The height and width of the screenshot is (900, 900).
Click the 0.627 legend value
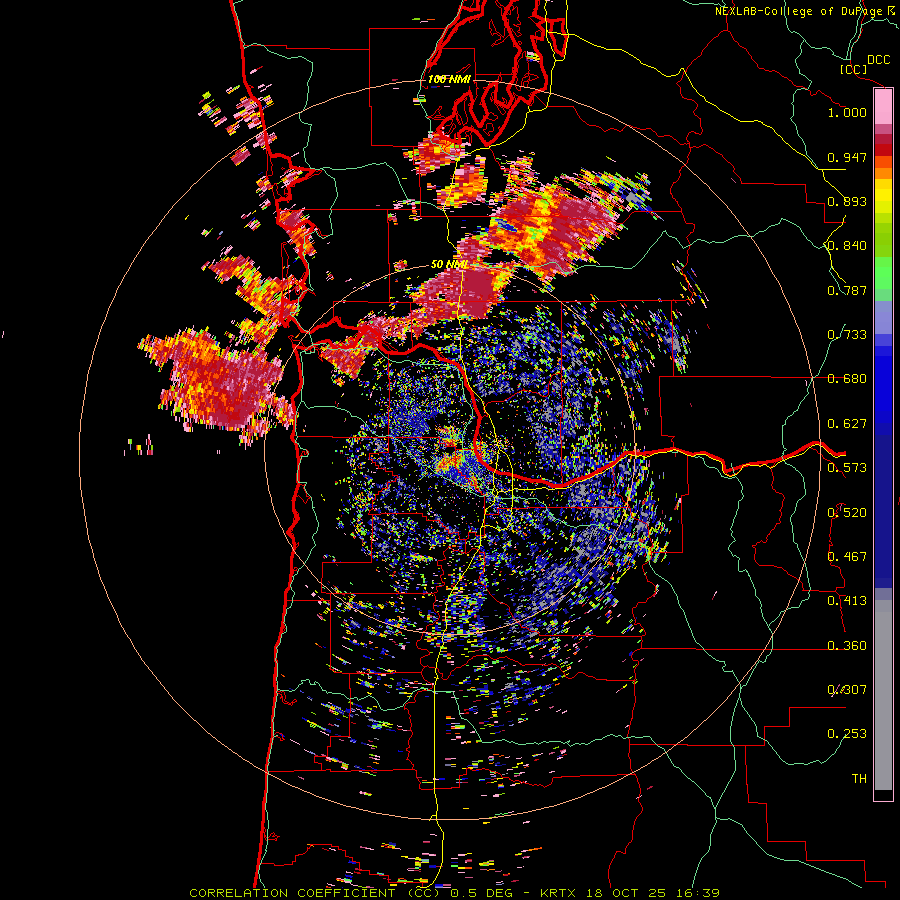pos(847,424)
